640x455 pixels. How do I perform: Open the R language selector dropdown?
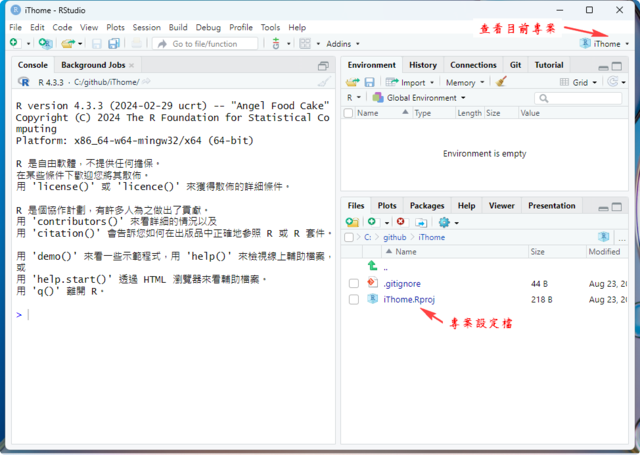point(354,98)
